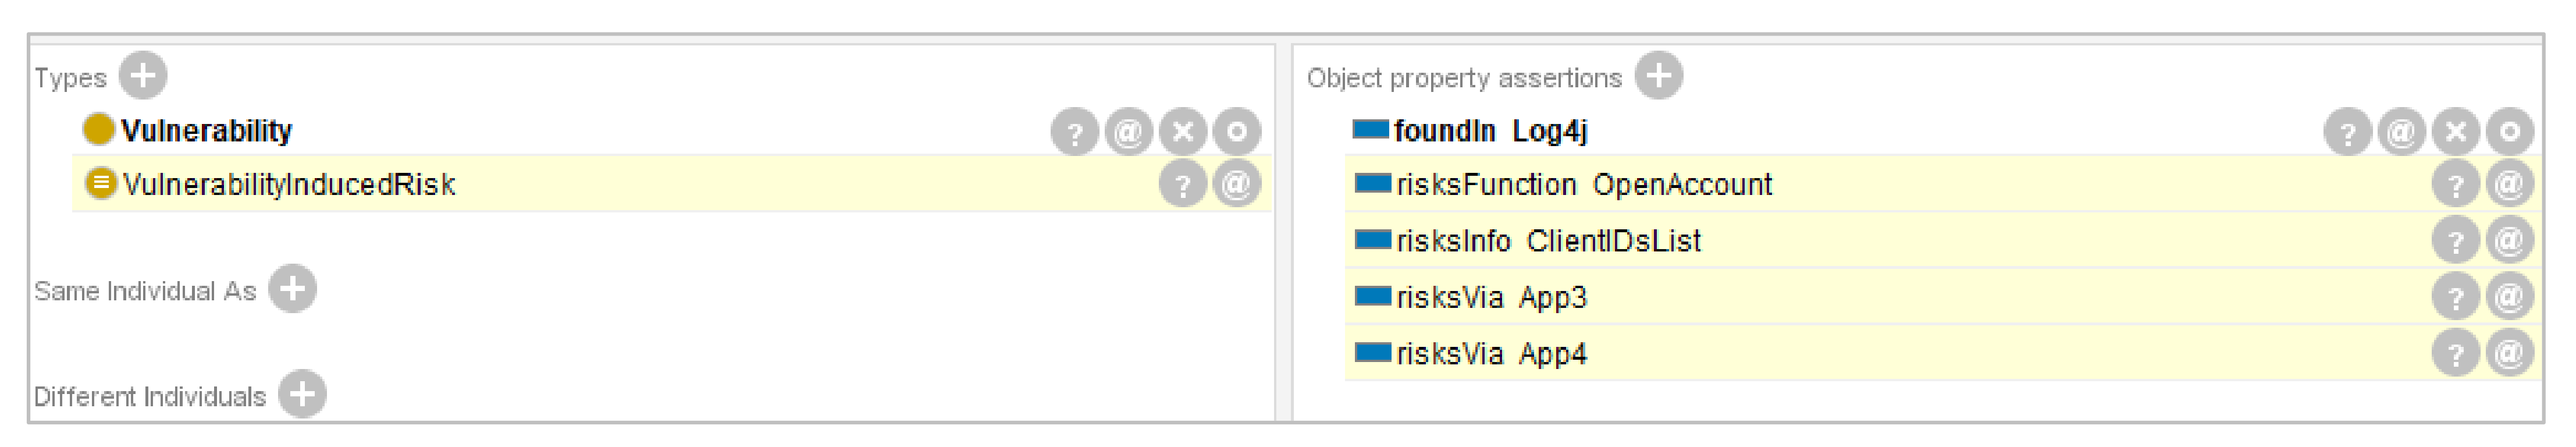Open annotations for risksVia App4
This screenshot has height=447, width=2576.
click(2510, 353)
